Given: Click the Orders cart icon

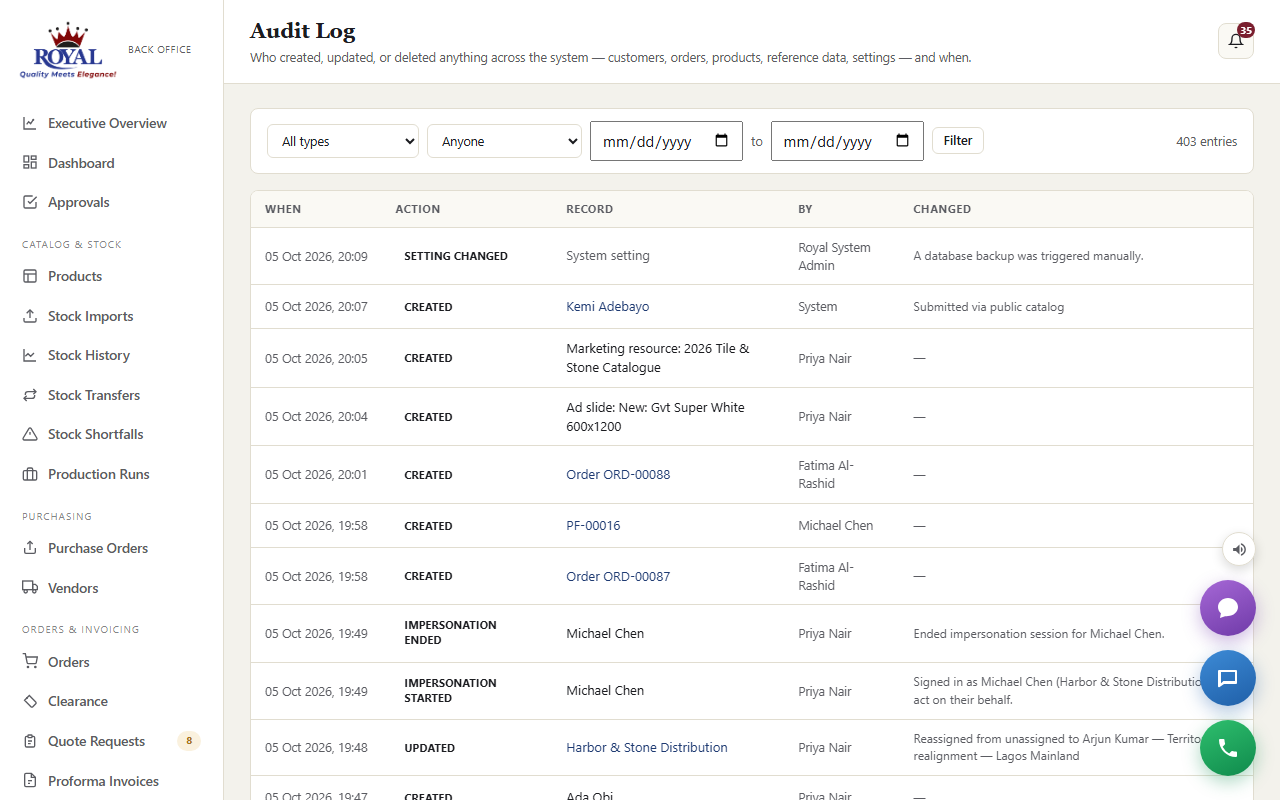Looking at the screenshot, I should [x=30, y=662].
